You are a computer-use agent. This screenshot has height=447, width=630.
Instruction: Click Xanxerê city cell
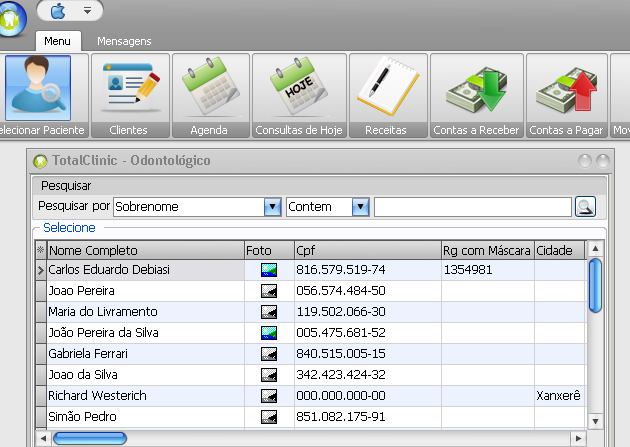click(558, 396)
